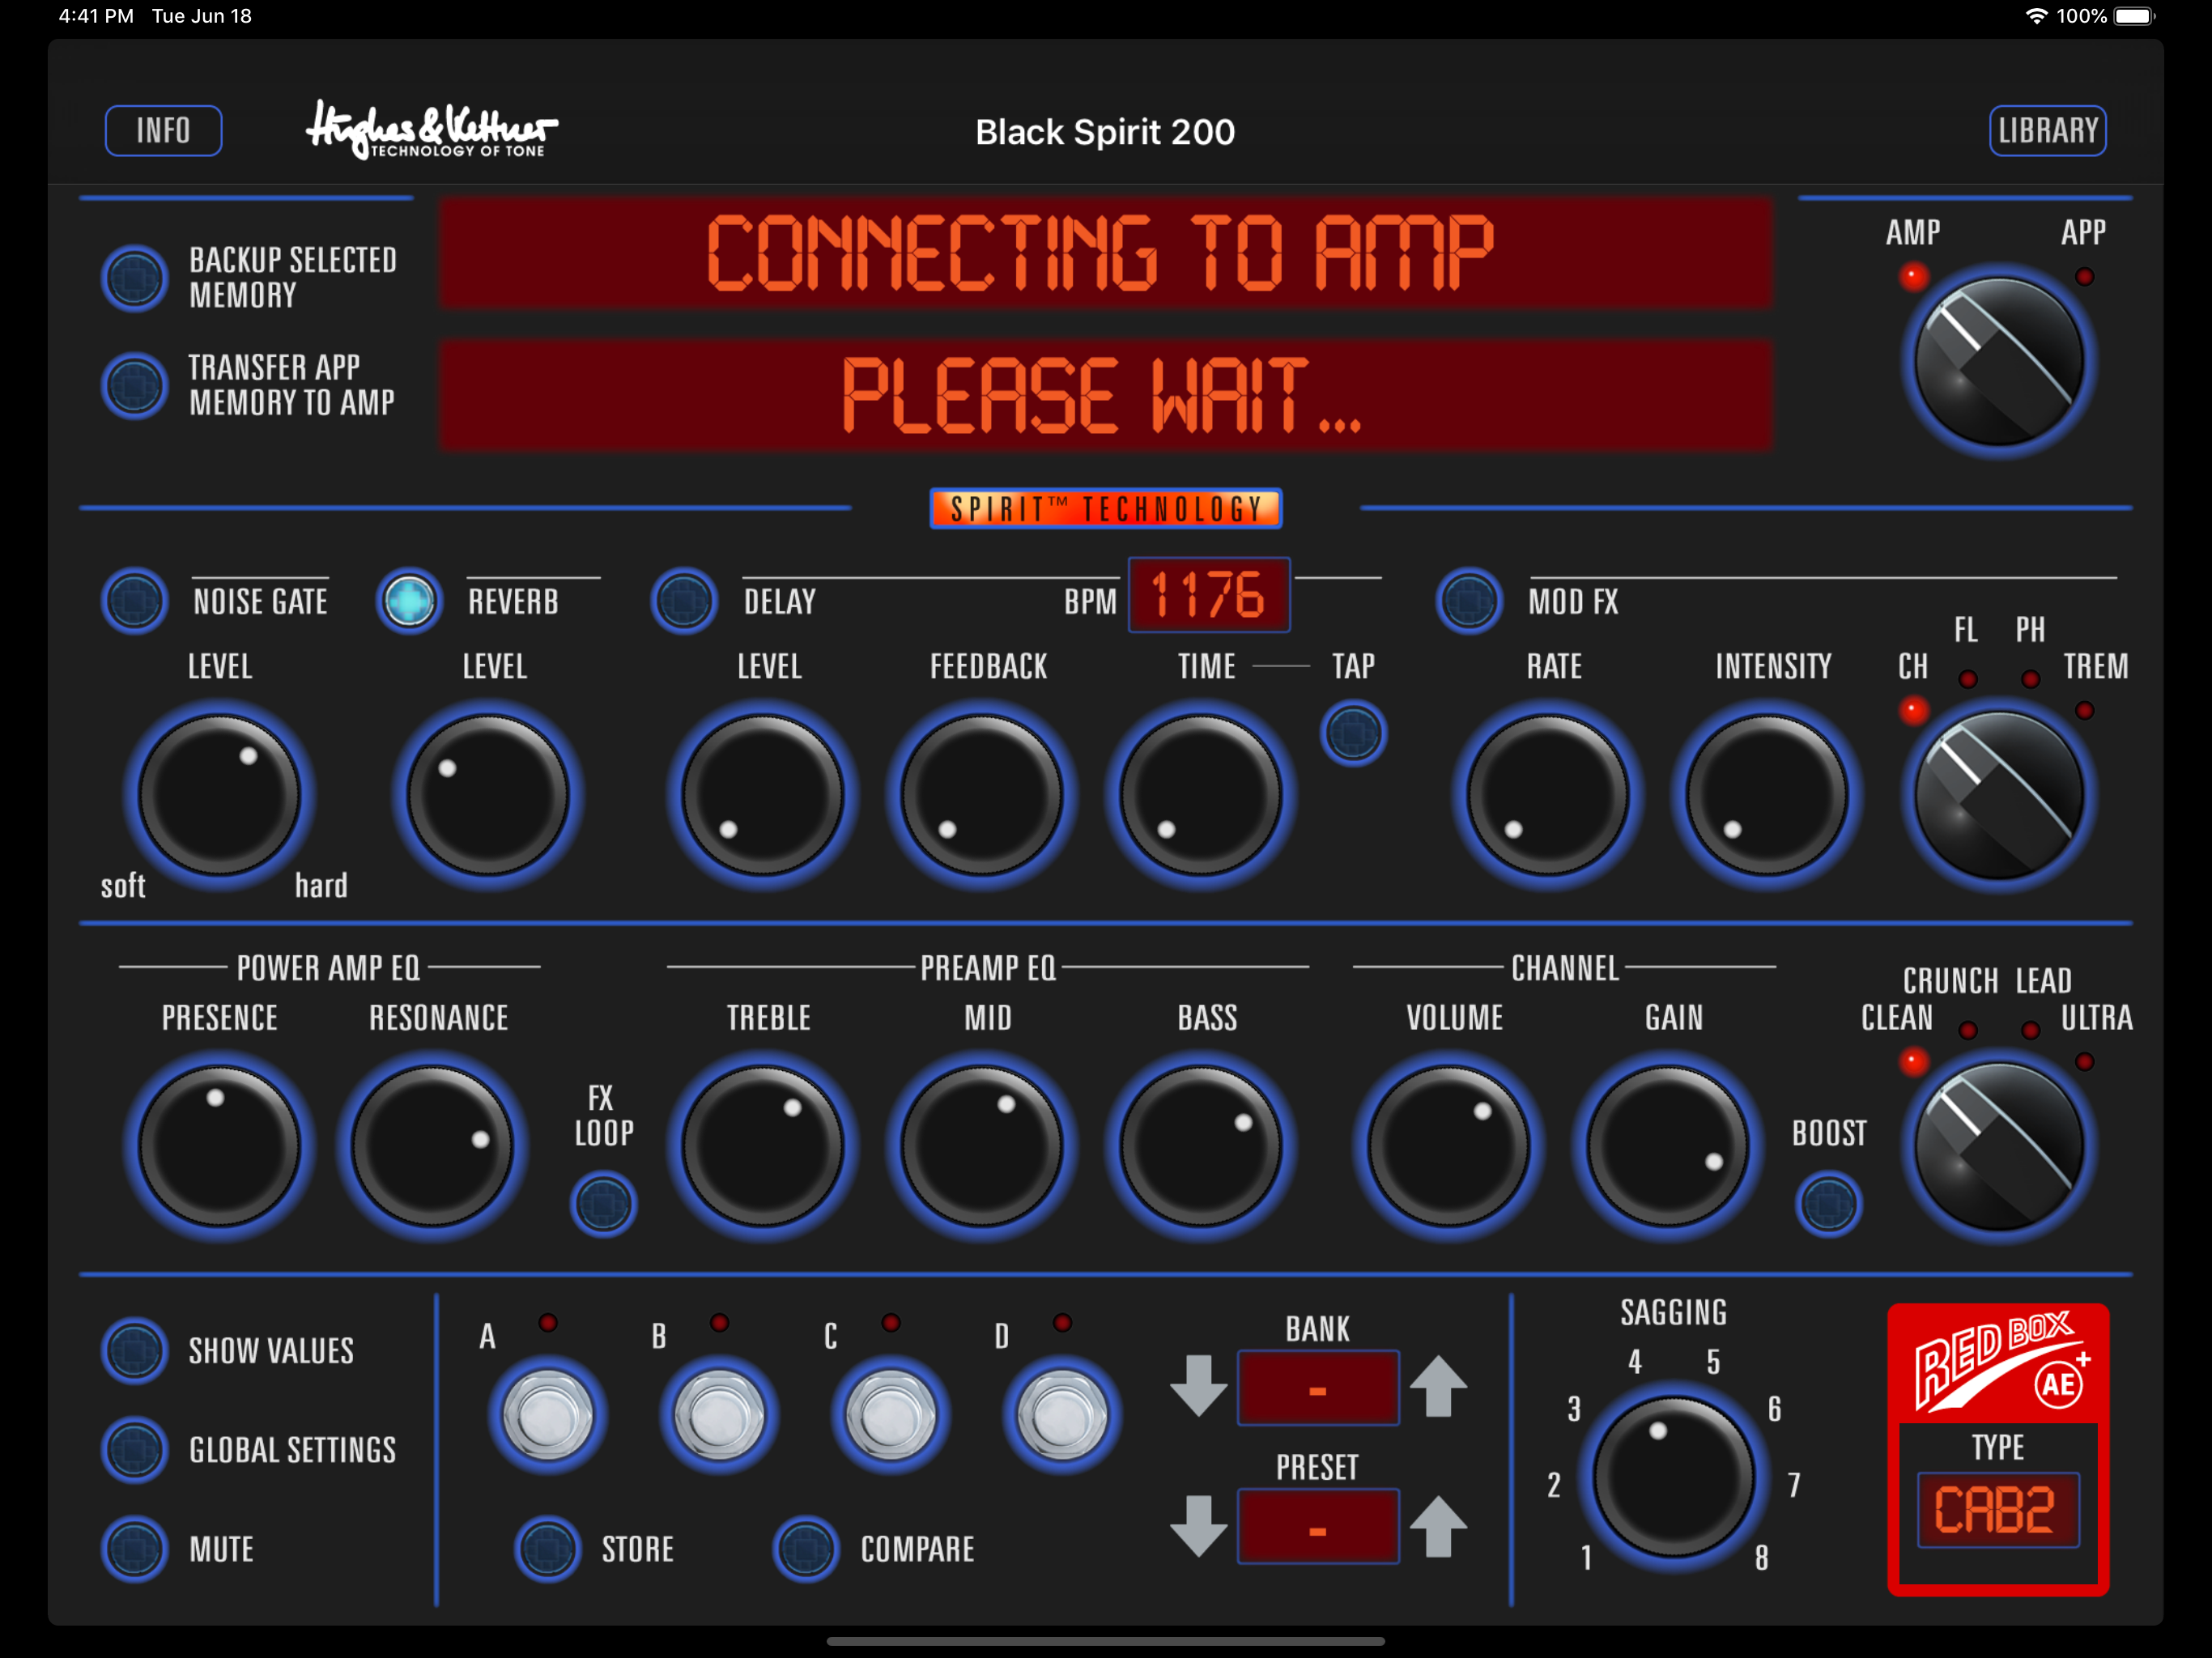Viewport: 2212px width, 1658px height.
Task: Click the MID knob
Action: 982,1146
